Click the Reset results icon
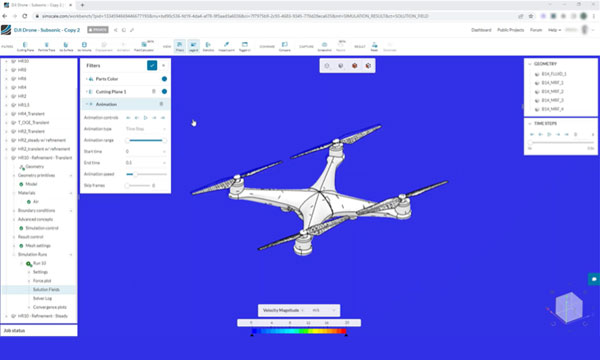The image size is (600, 360). coord(374,47)
